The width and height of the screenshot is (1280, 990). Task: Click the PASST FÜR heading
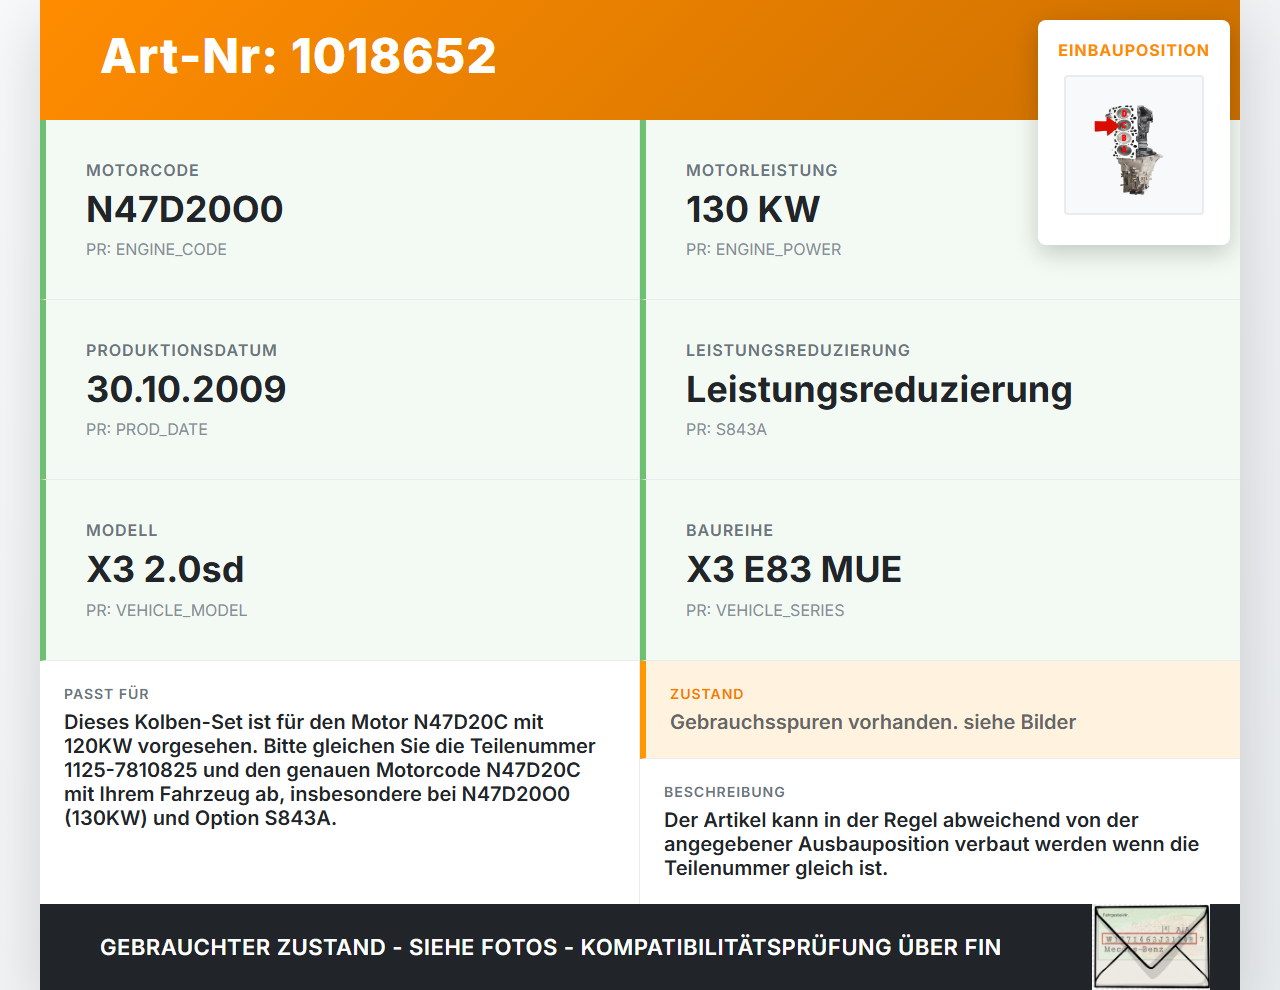click(x=106, y=694)
